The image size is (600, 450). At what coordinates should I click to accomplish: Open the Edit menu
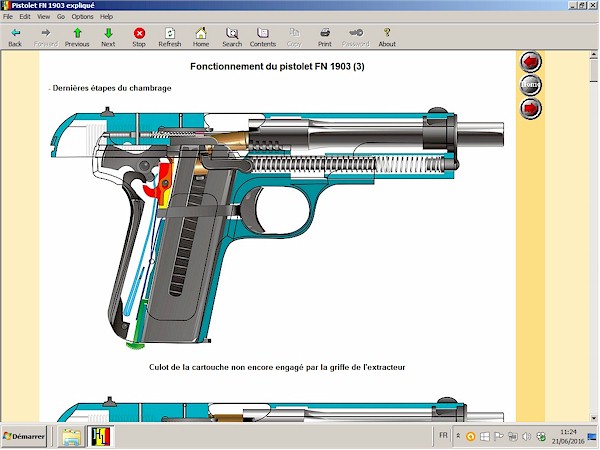25,16
